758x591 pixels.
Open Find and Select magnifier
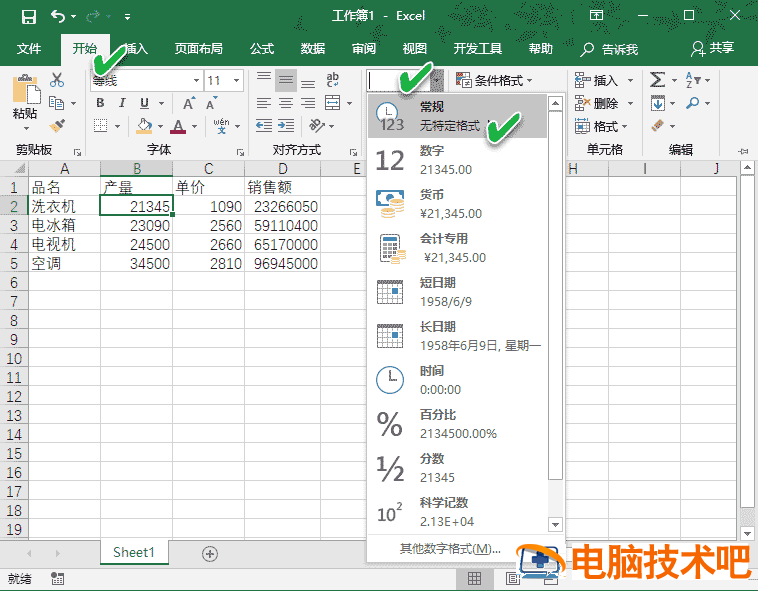tap(693, 103)
